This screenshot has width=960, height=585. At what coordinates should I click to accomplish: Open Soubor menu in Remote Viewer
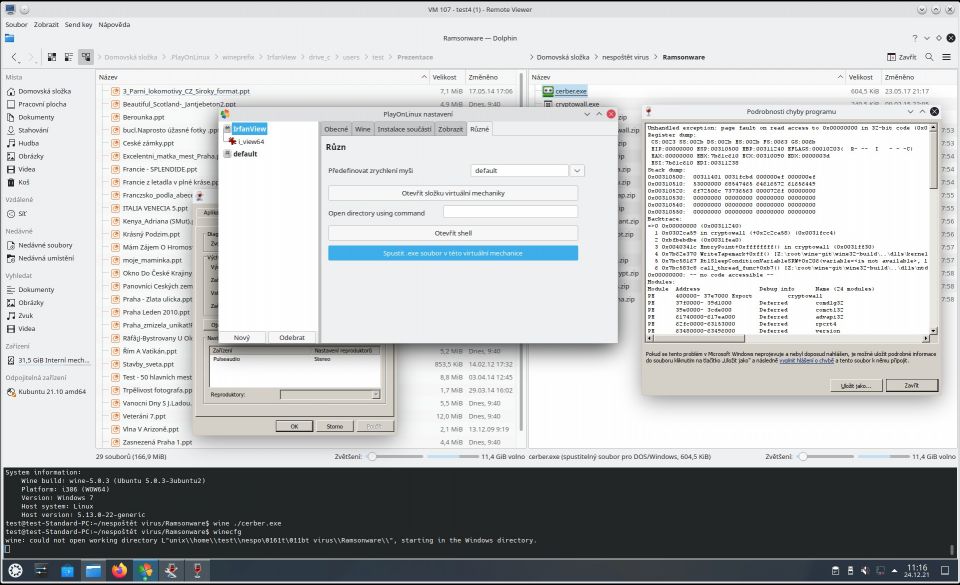tap(17, 24)
